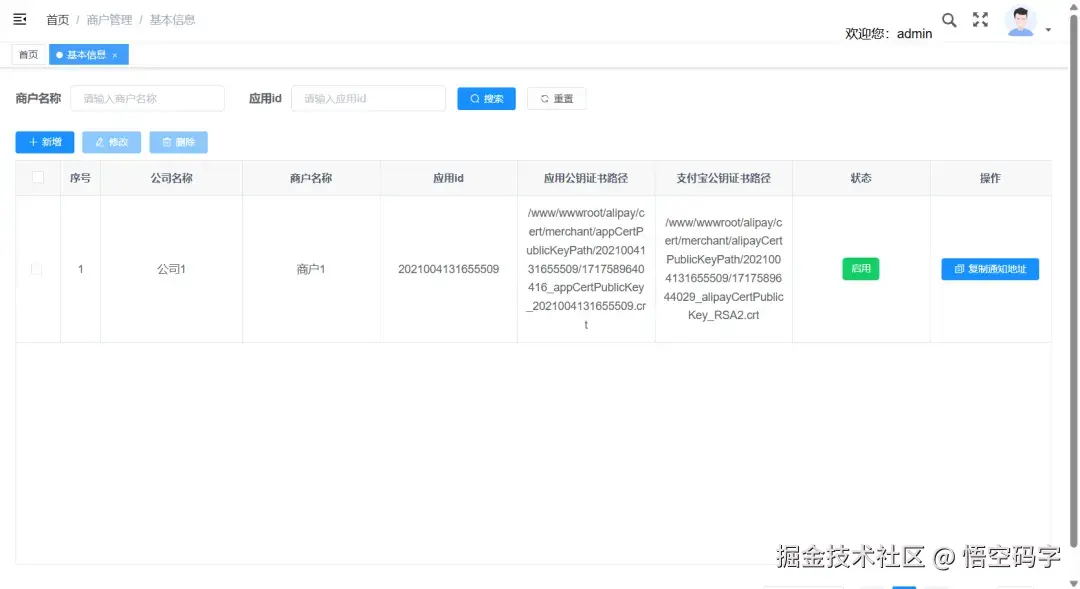Image resolution: width=1080 pixels, height=589 pixels.
Task: Click 复制通知地址 in the operation column
Action: click(990, 268)
